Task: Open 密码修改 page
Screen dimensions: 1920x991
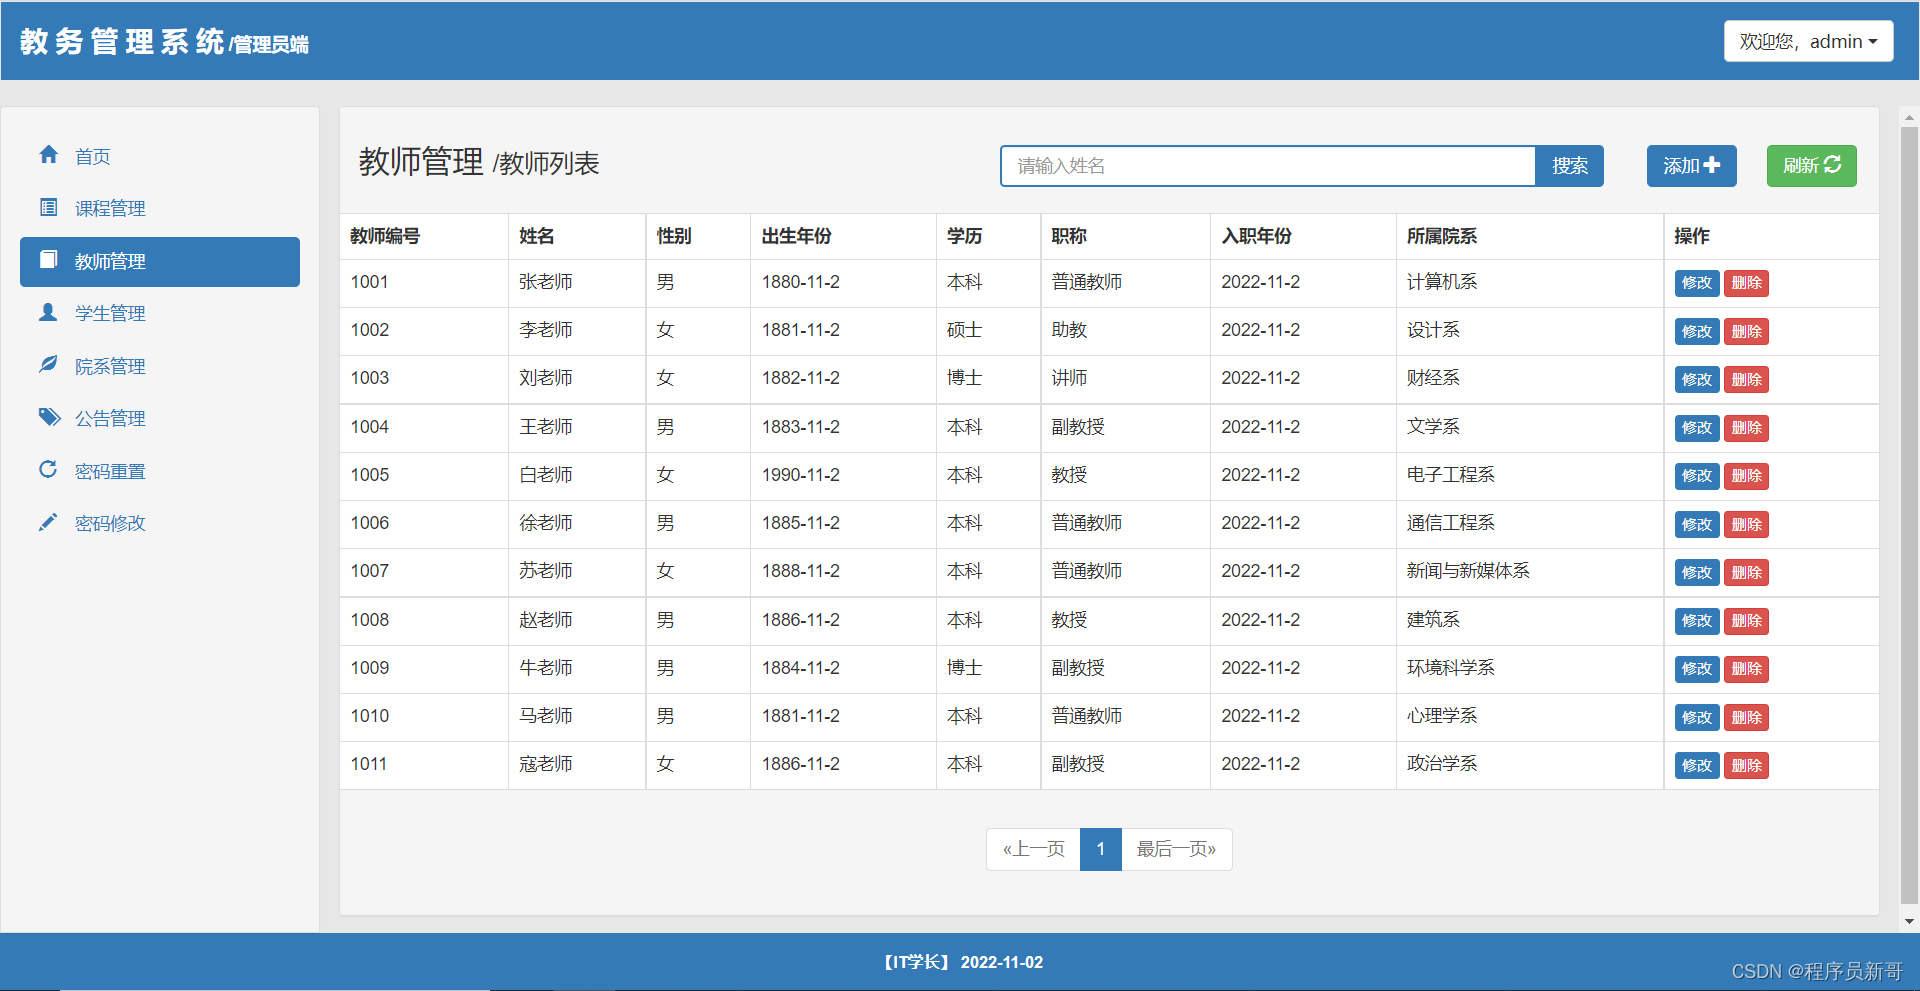Action: point(160,523)
